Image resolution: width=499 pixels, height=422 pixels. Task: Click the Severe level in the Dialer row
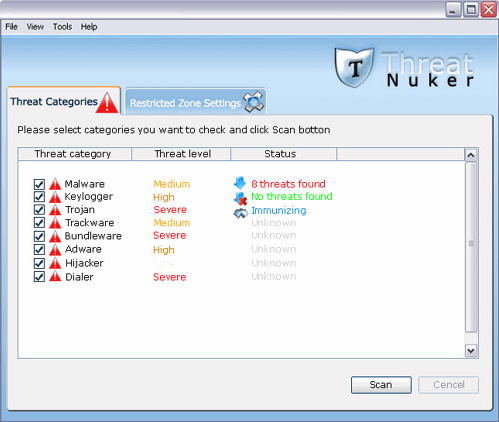[170, 277]
